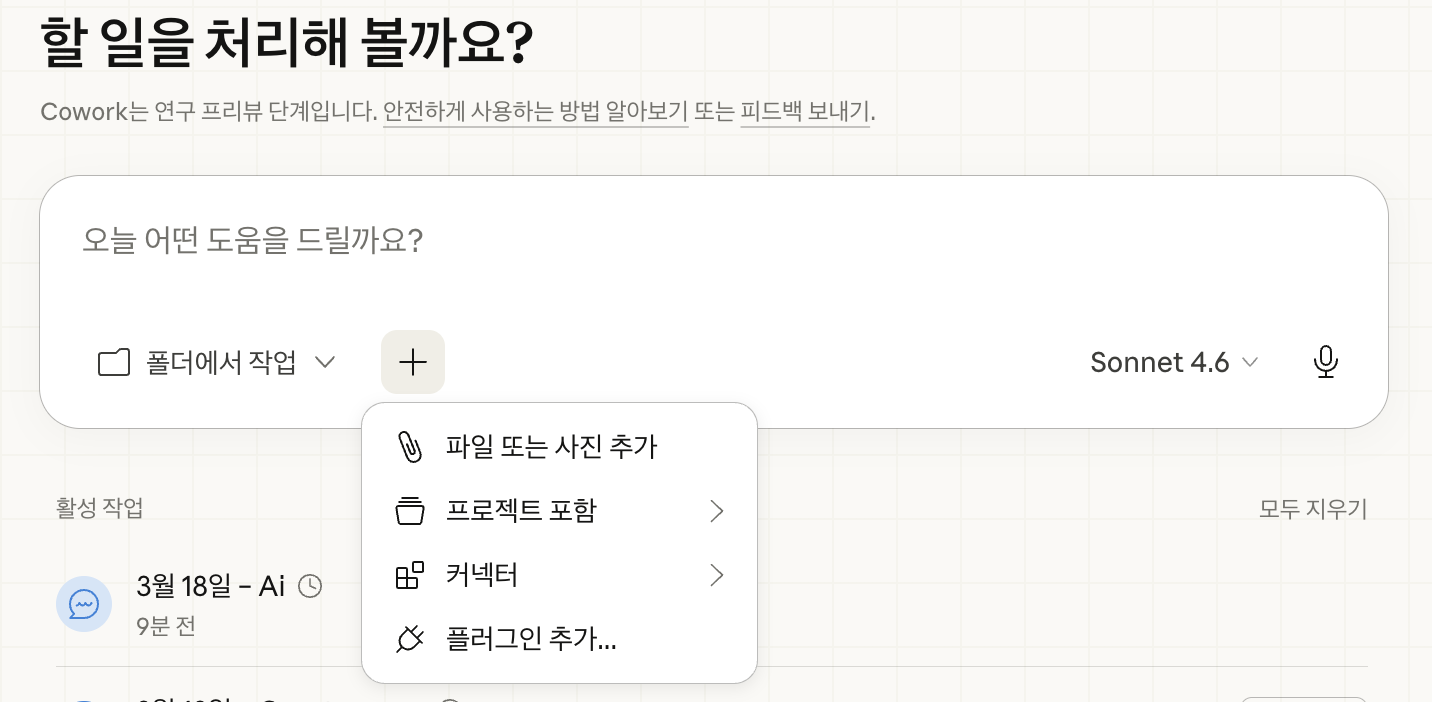
Task: Click the Messenger chat avatar of the active task
Action: [x=84, y=604]
